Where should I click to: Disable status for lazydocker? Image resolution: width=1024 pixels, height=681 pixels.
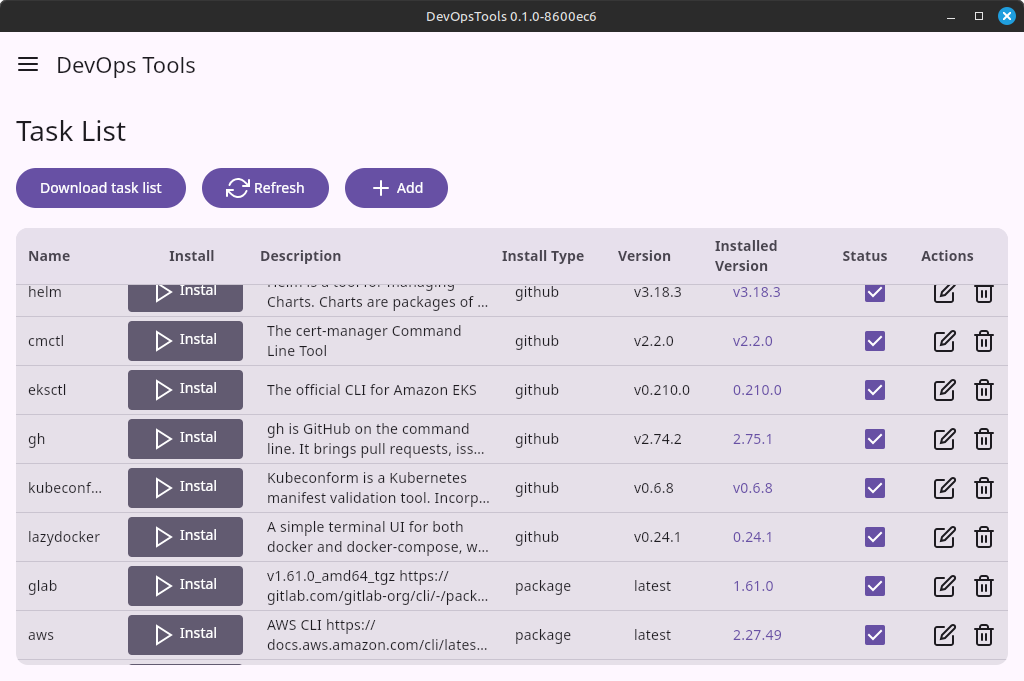tap(875, 537)
